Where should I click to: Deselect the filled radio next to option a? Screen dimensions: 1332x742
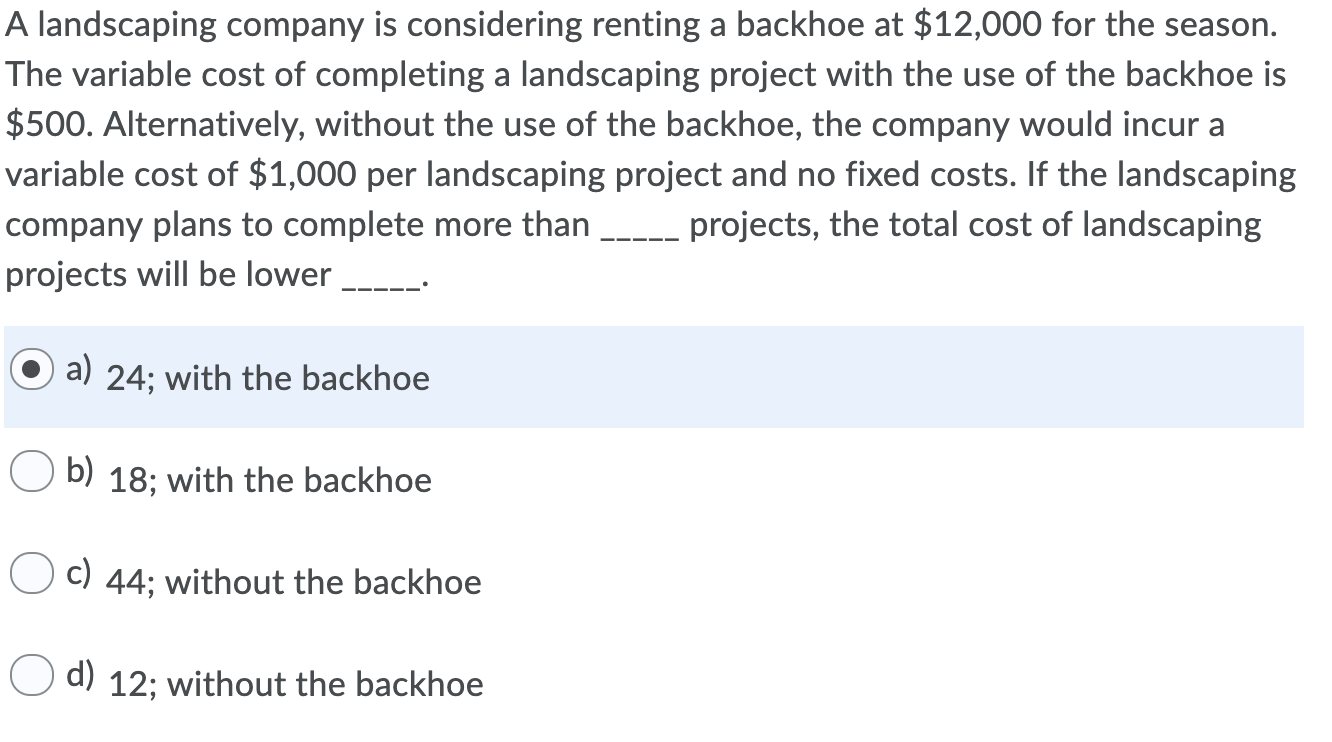(x=33, y=370)
